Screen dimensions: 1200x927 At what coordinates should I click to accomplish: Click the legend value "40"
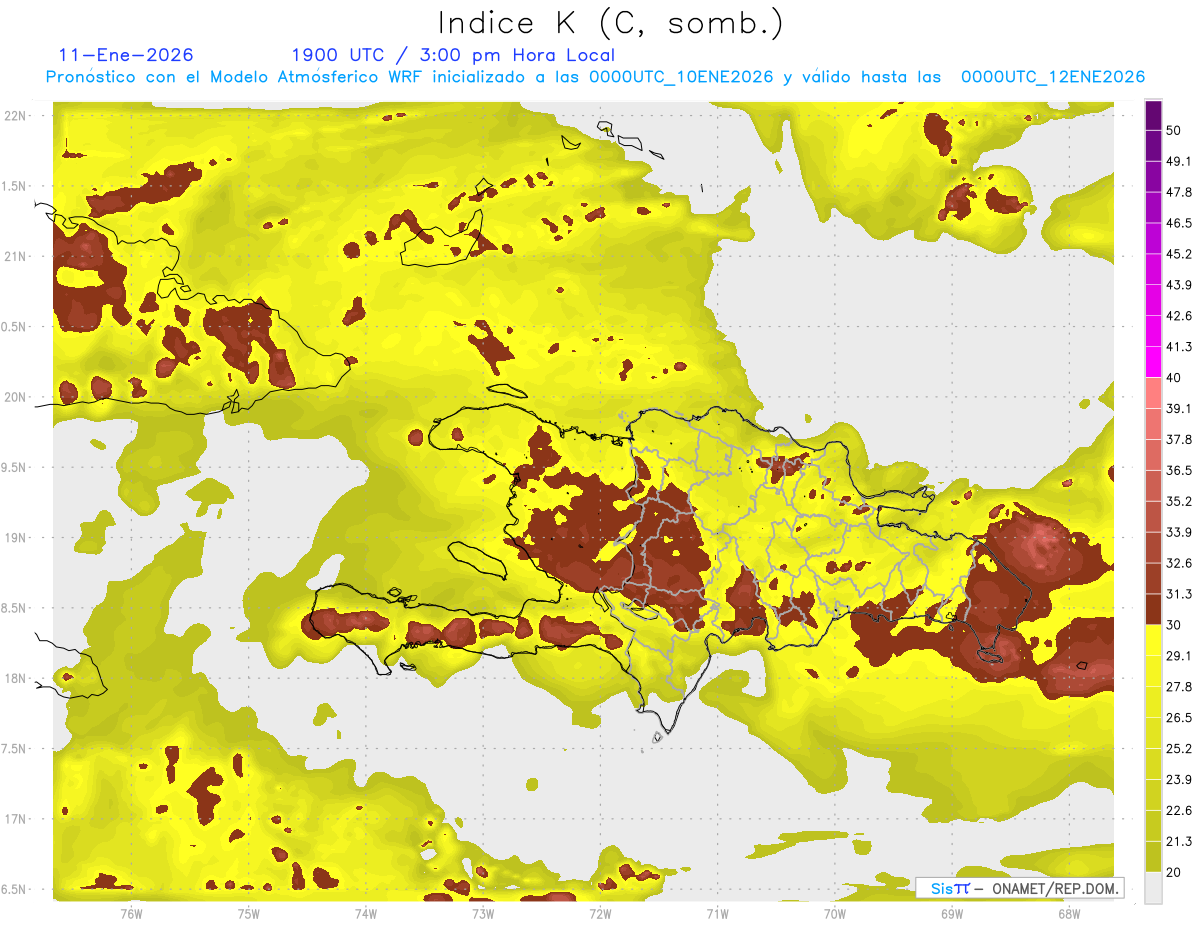pos(1174,377)
